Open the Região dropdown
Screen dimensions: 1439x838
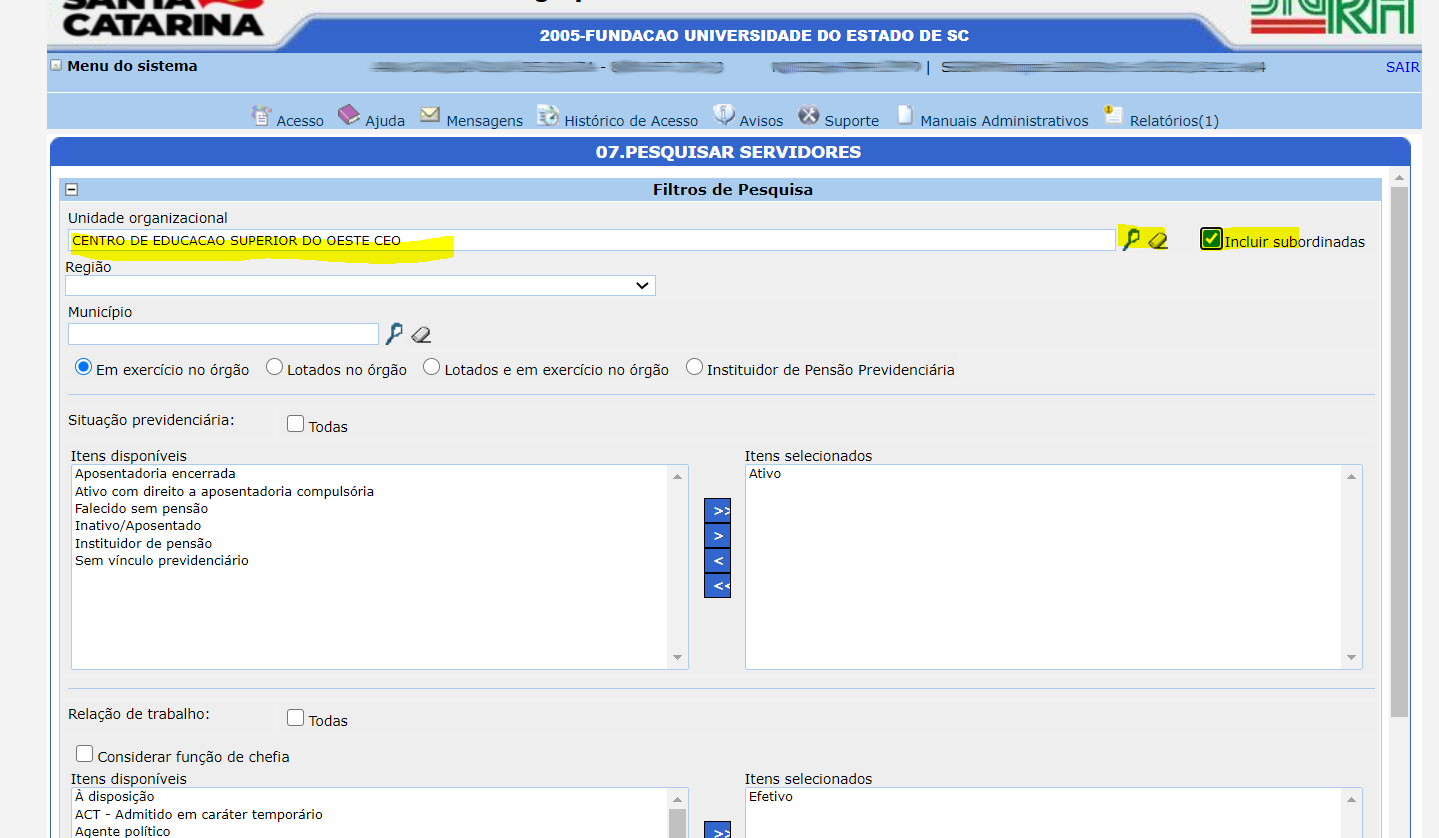click(360, 286)
